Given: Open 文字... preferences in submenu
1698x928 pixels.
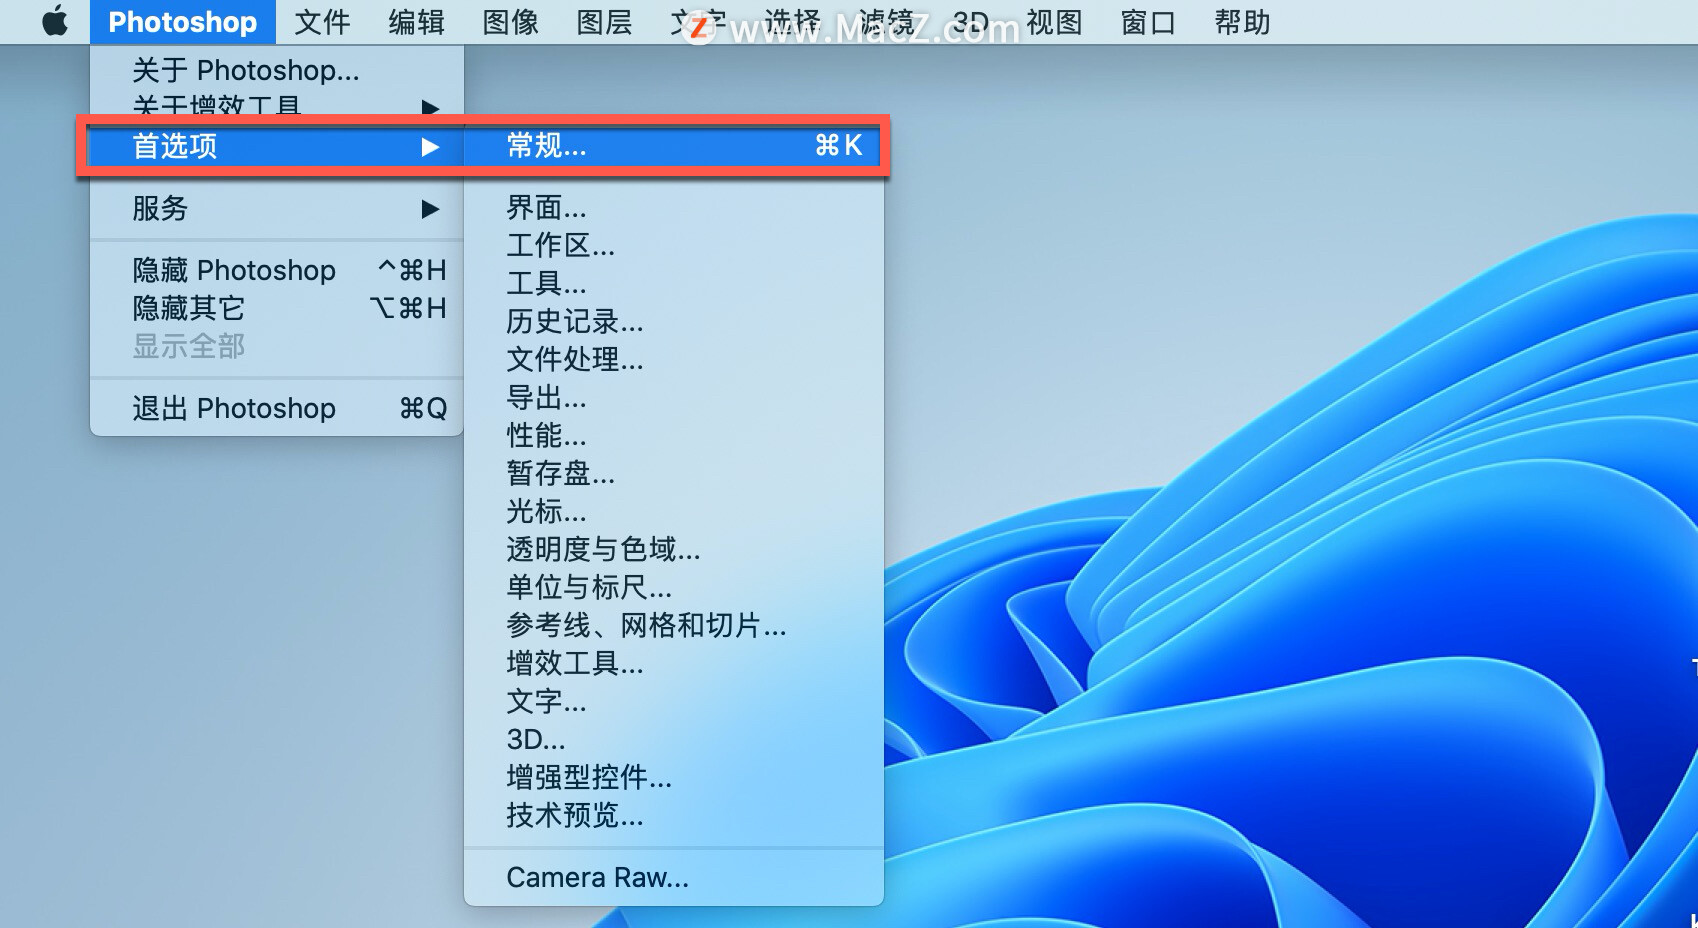Looking at the screenshot, I should pyautogui.click(x=674, y=702).
